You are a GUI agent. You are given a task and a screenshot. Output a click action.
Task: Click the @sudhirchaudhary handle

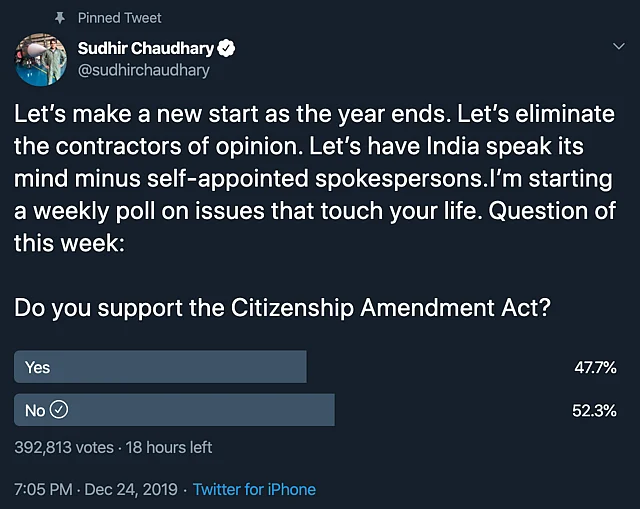(x=144, y=70)
